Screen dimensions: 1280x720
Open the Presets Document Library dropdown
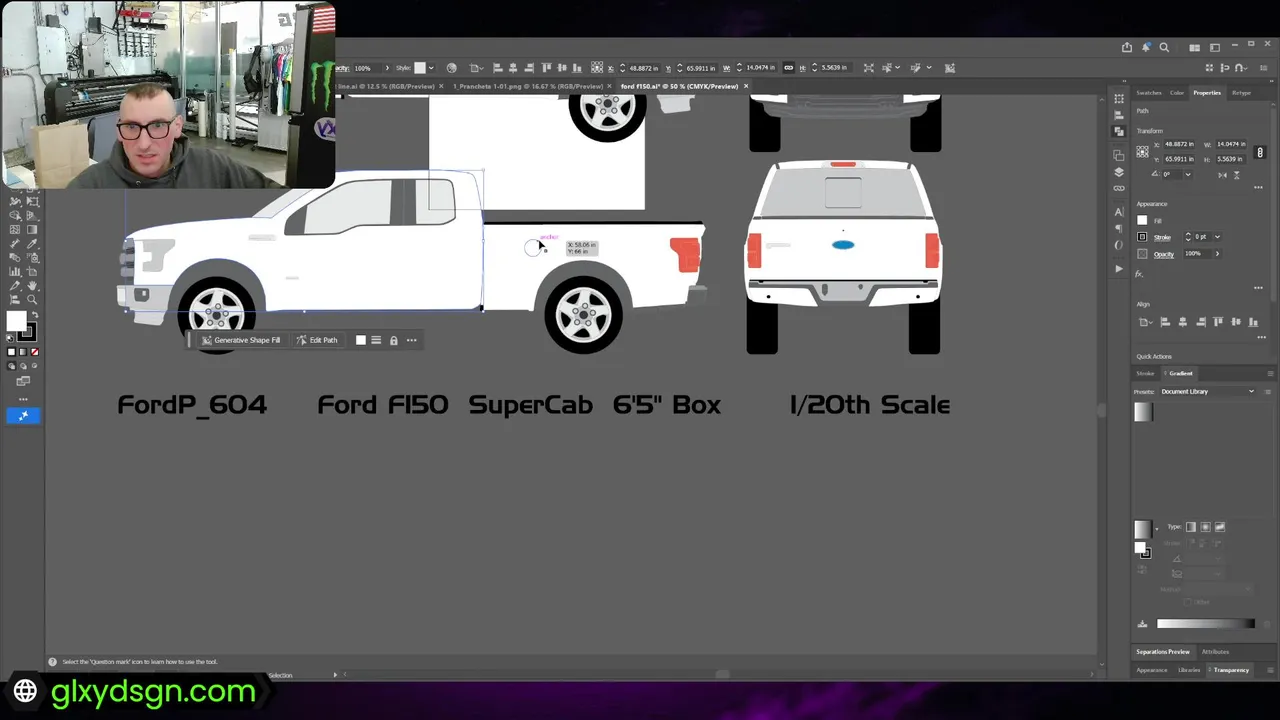(x=1208, y=392)
